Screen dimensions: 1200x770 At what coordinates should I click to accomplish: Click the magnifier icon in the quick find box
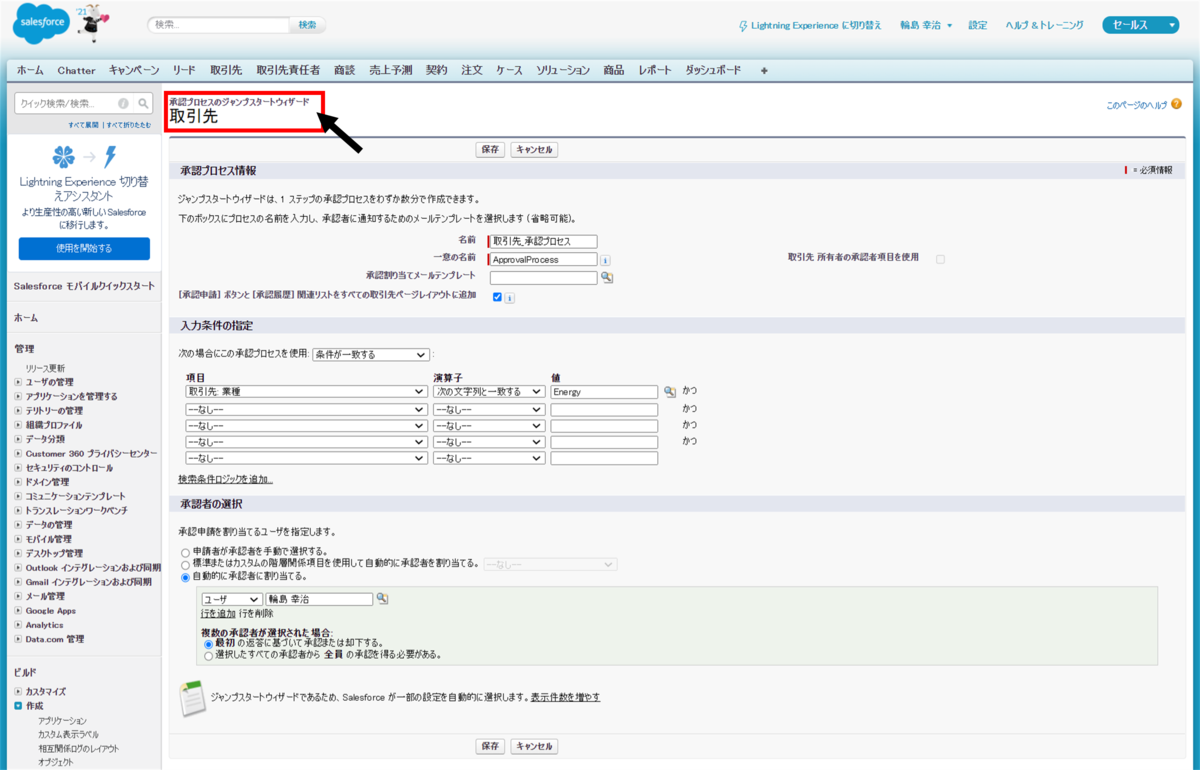tap(144, 103)
